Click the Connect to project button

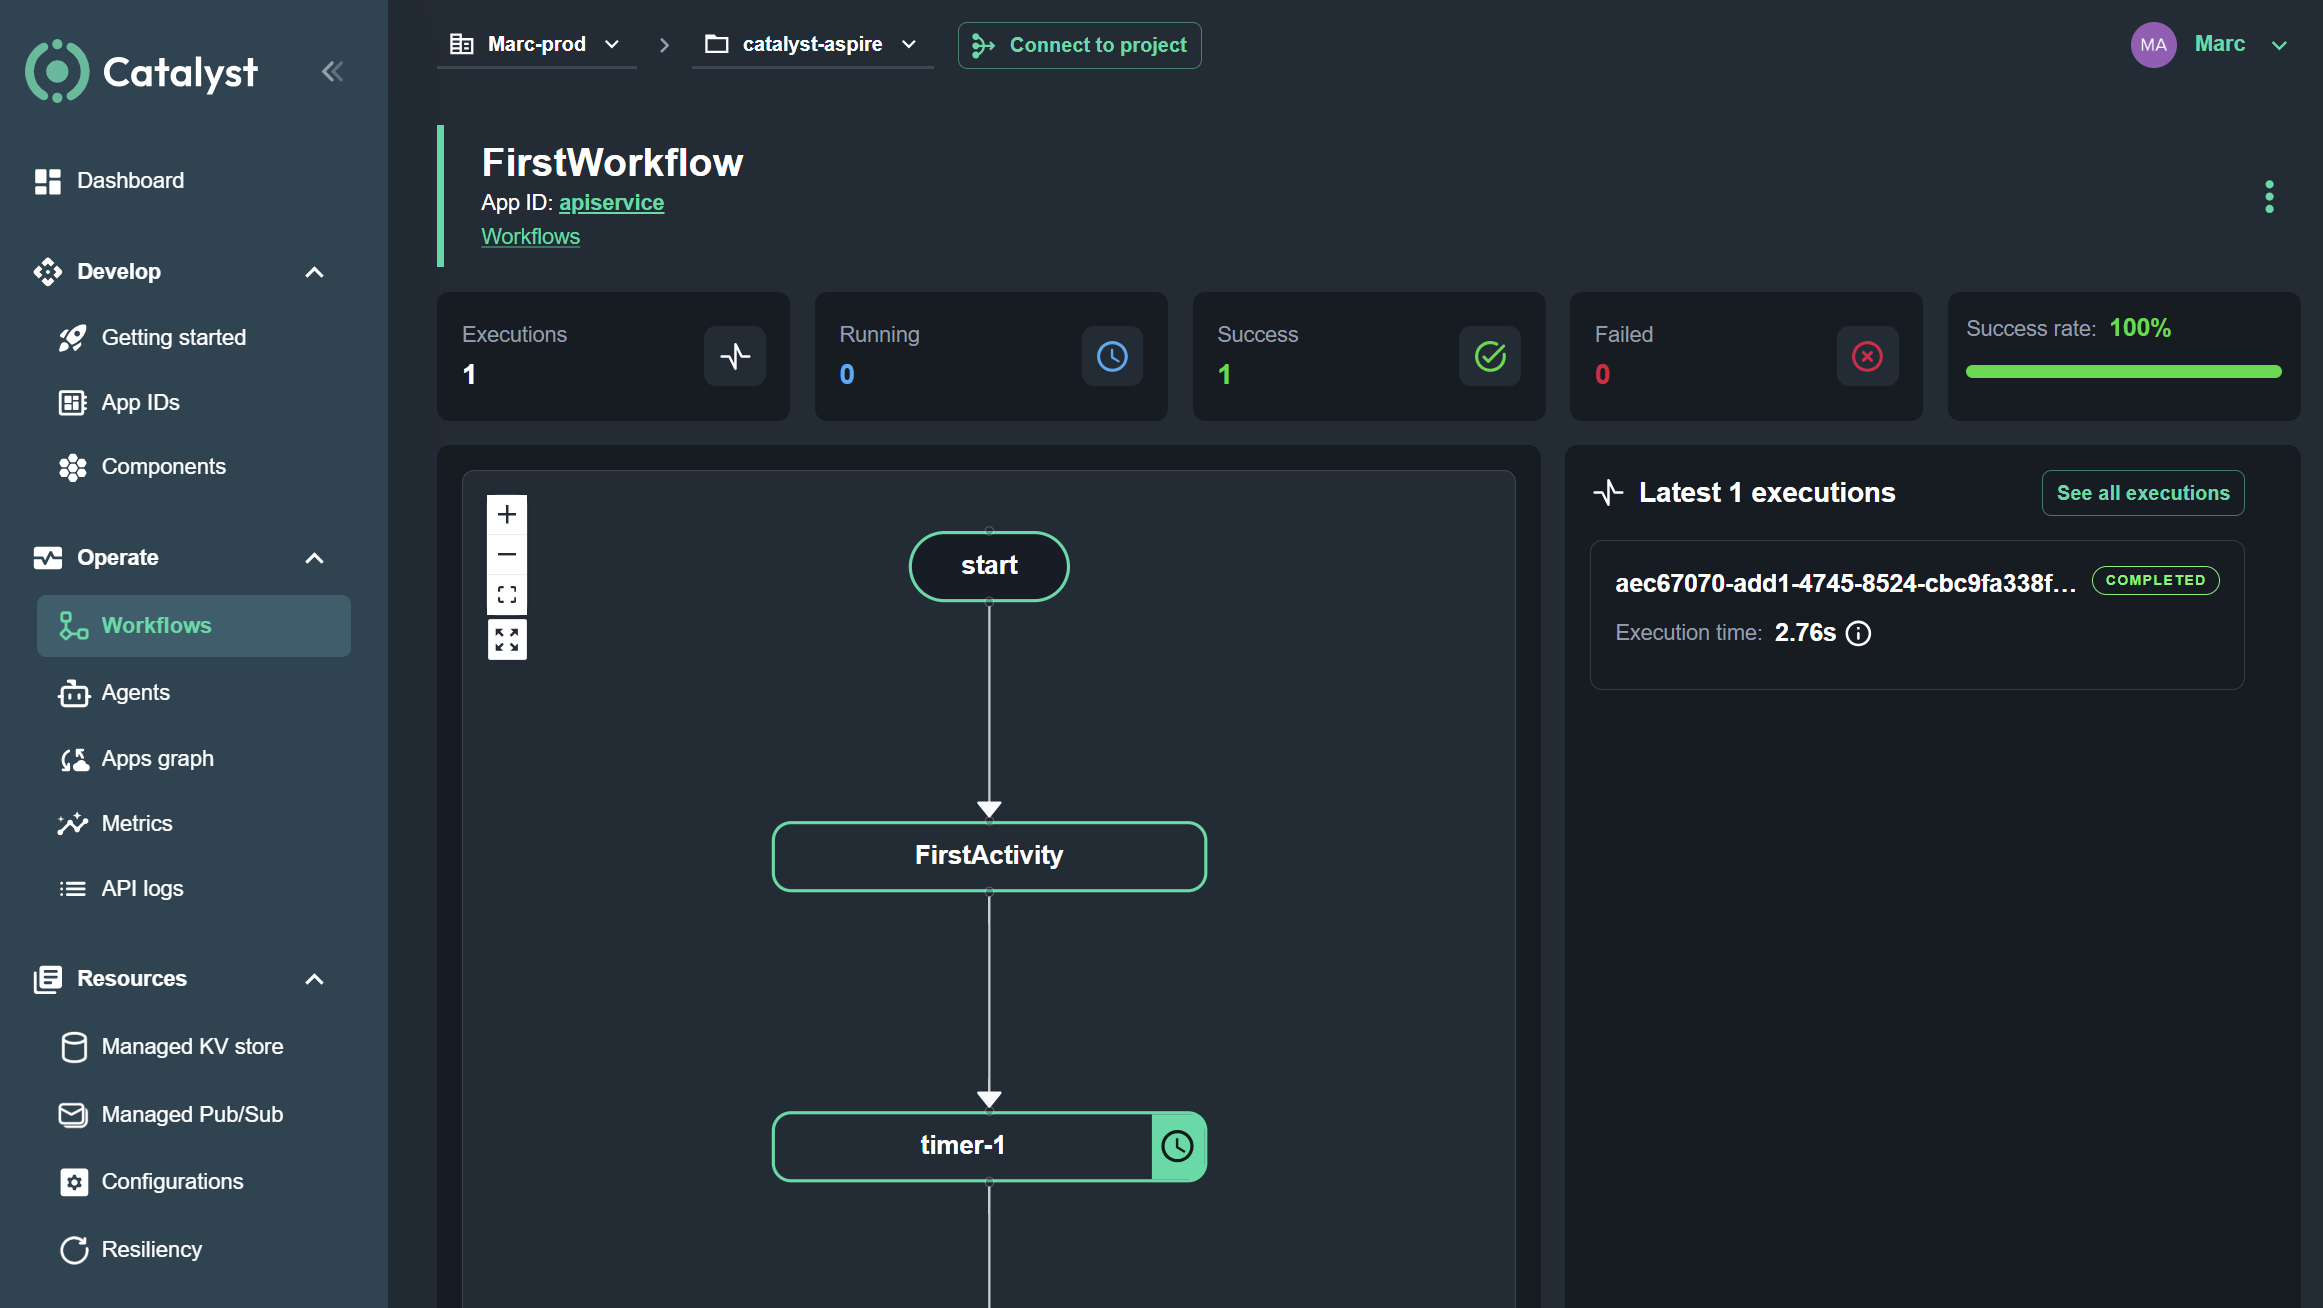1079,45
